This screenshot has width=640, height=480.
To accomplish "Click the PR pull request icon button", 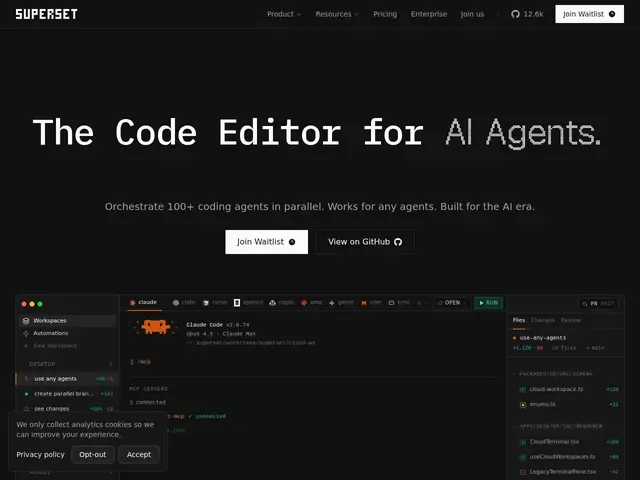I will [x=599, y=304].
